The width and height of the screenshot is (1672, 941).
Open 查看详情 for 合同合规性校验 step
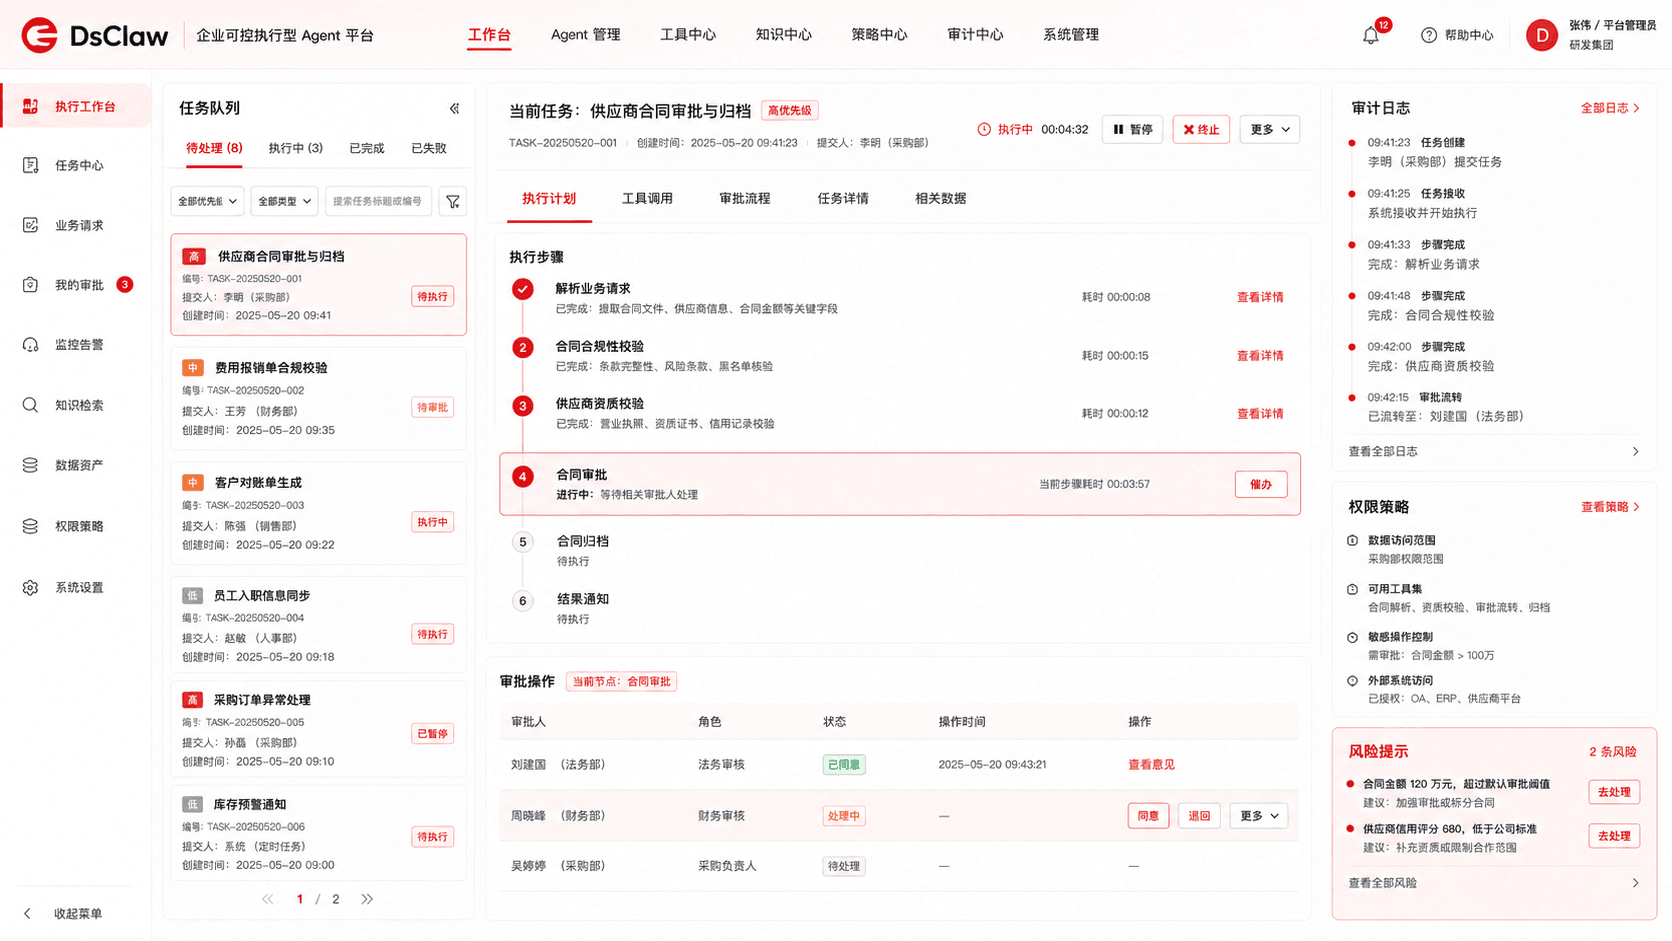pos(1260,356)
